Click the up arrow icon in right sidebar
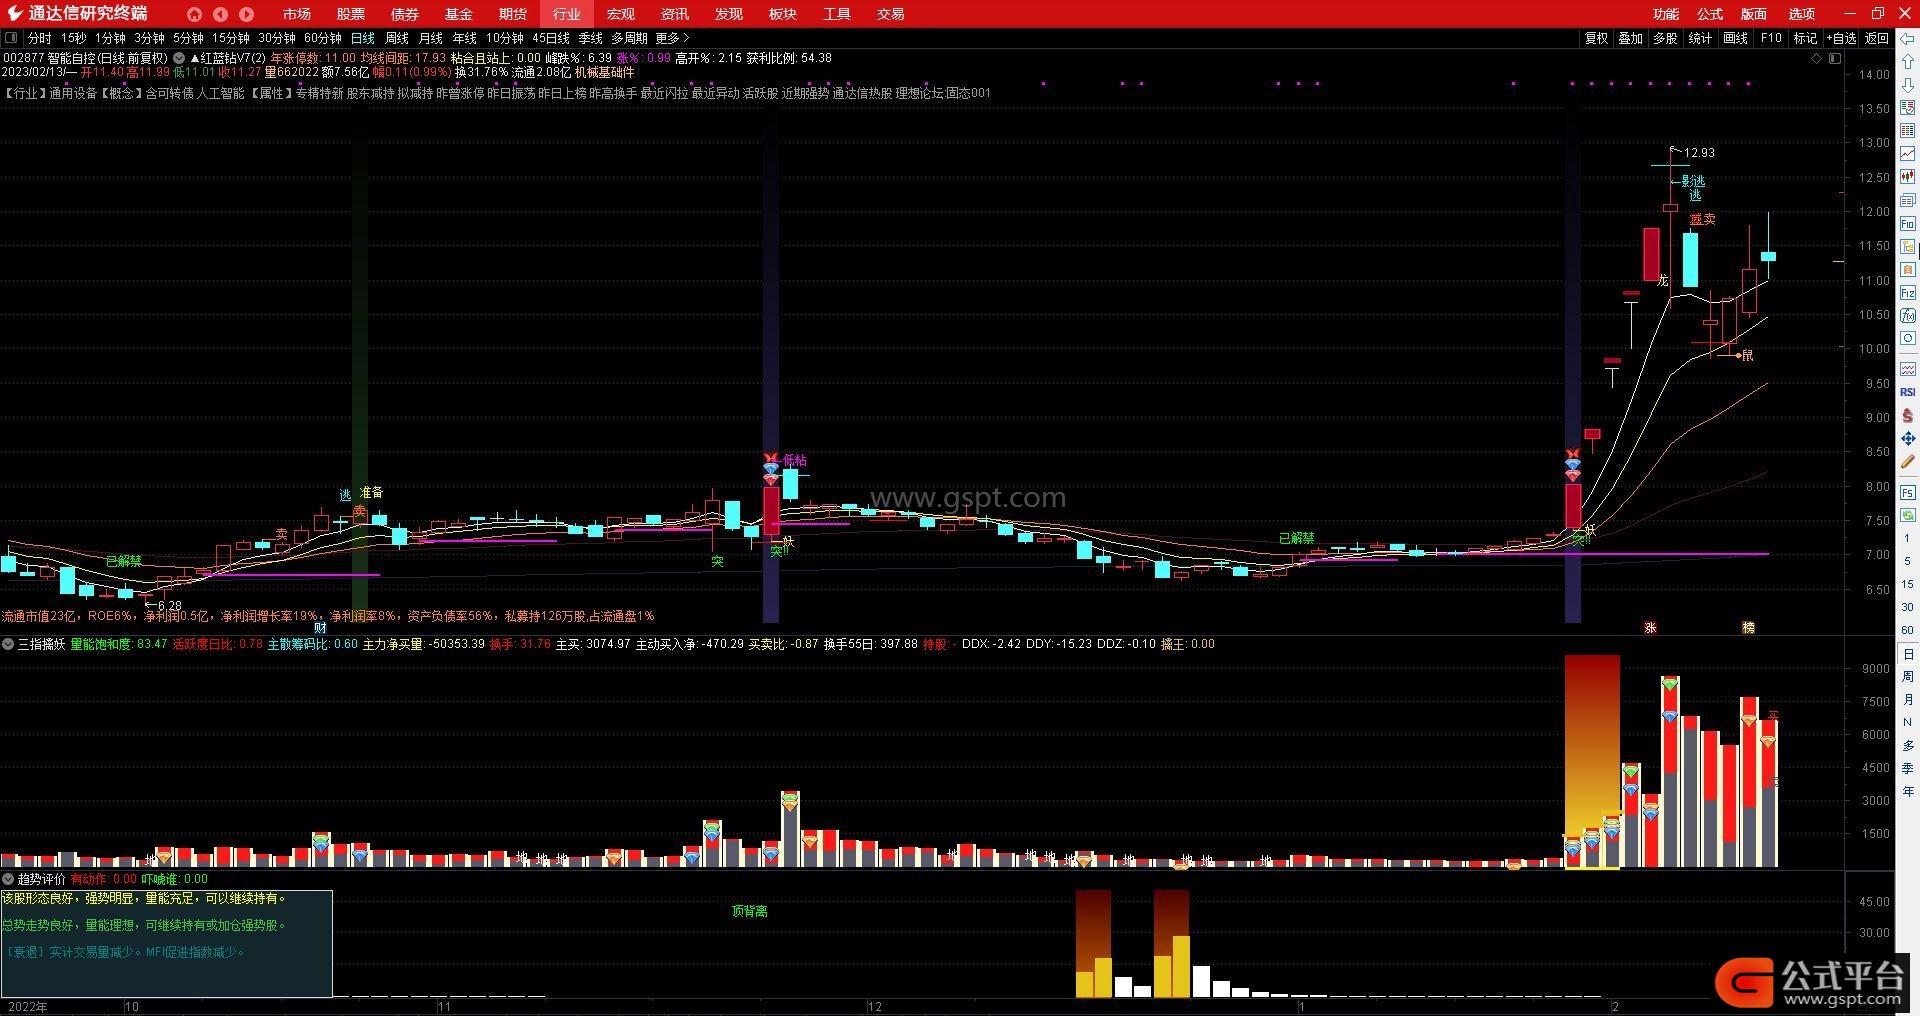This screenshot has width=1920, height=1016. tap(1908, 62)
